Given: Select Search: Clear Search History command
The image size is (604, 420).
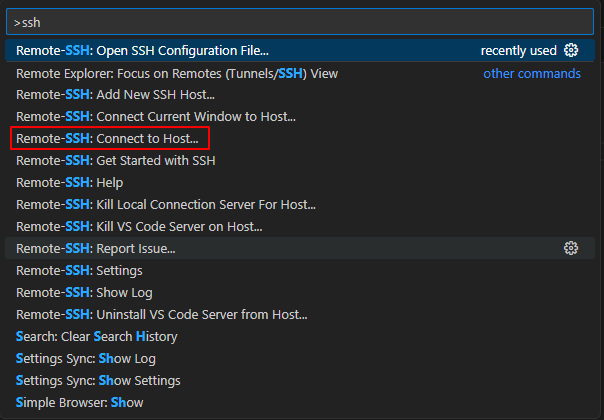Looking at the screenshot, I should [x=300, y=336].
